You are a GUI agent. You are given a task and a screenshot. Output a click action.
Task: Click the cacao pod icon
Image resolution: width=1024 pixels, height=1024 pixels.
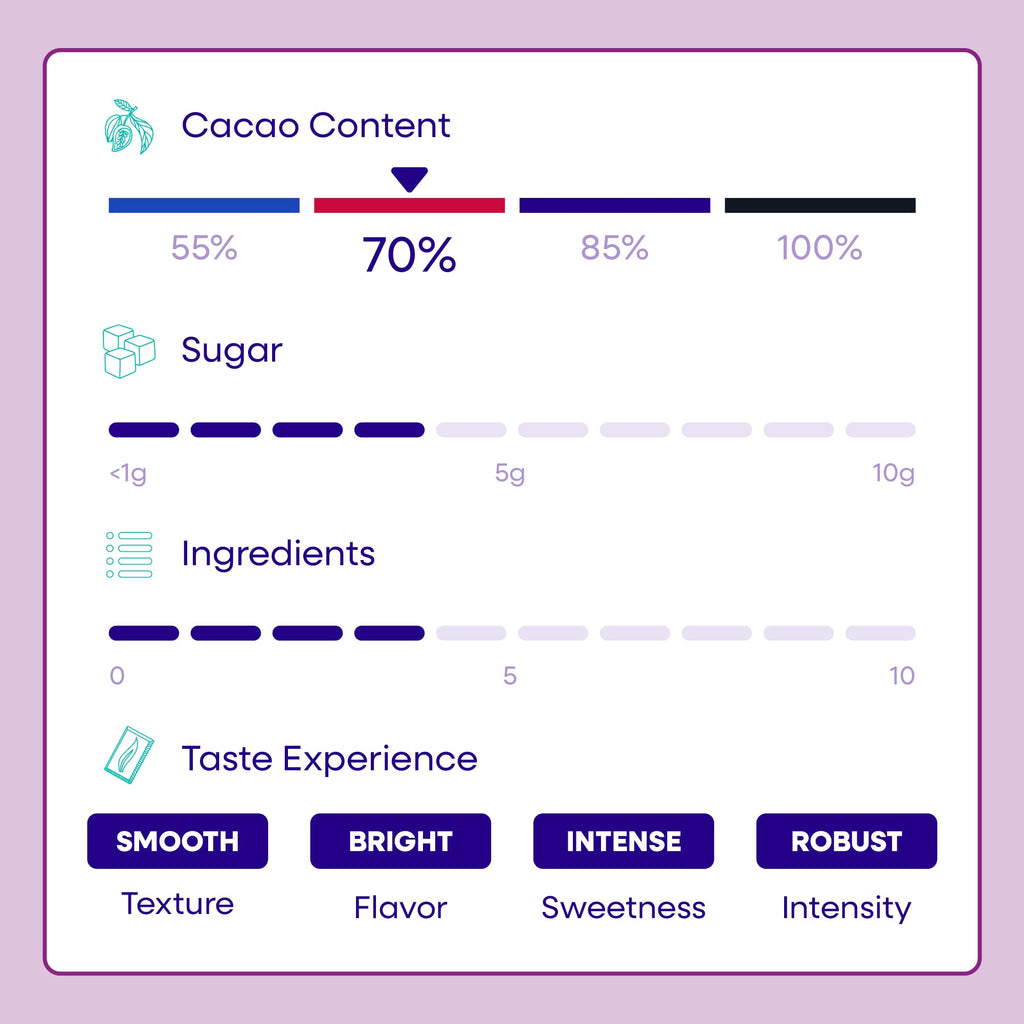point(129,127)
